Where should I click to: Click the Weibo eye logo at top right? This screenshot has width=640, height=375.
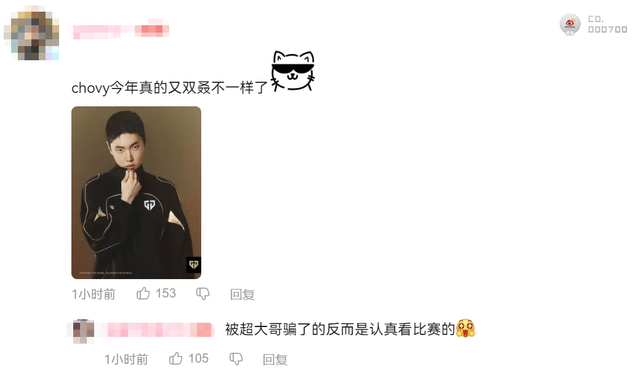coord(570,24)
